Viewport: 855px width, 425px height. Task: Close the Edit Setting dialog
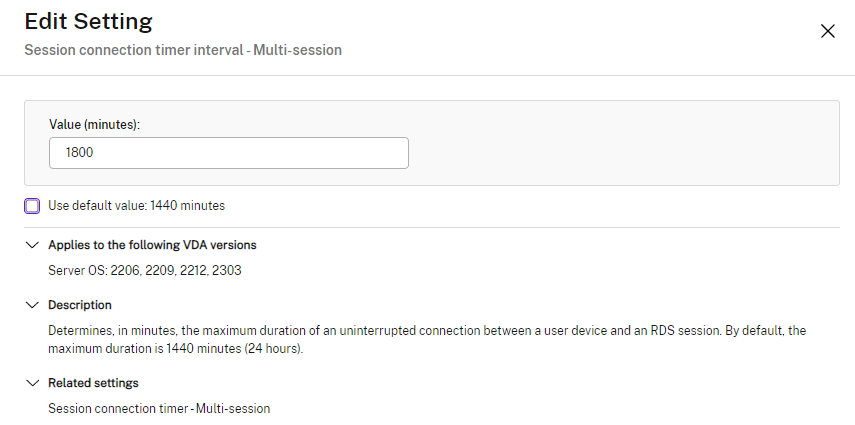(x=827, y=31)
